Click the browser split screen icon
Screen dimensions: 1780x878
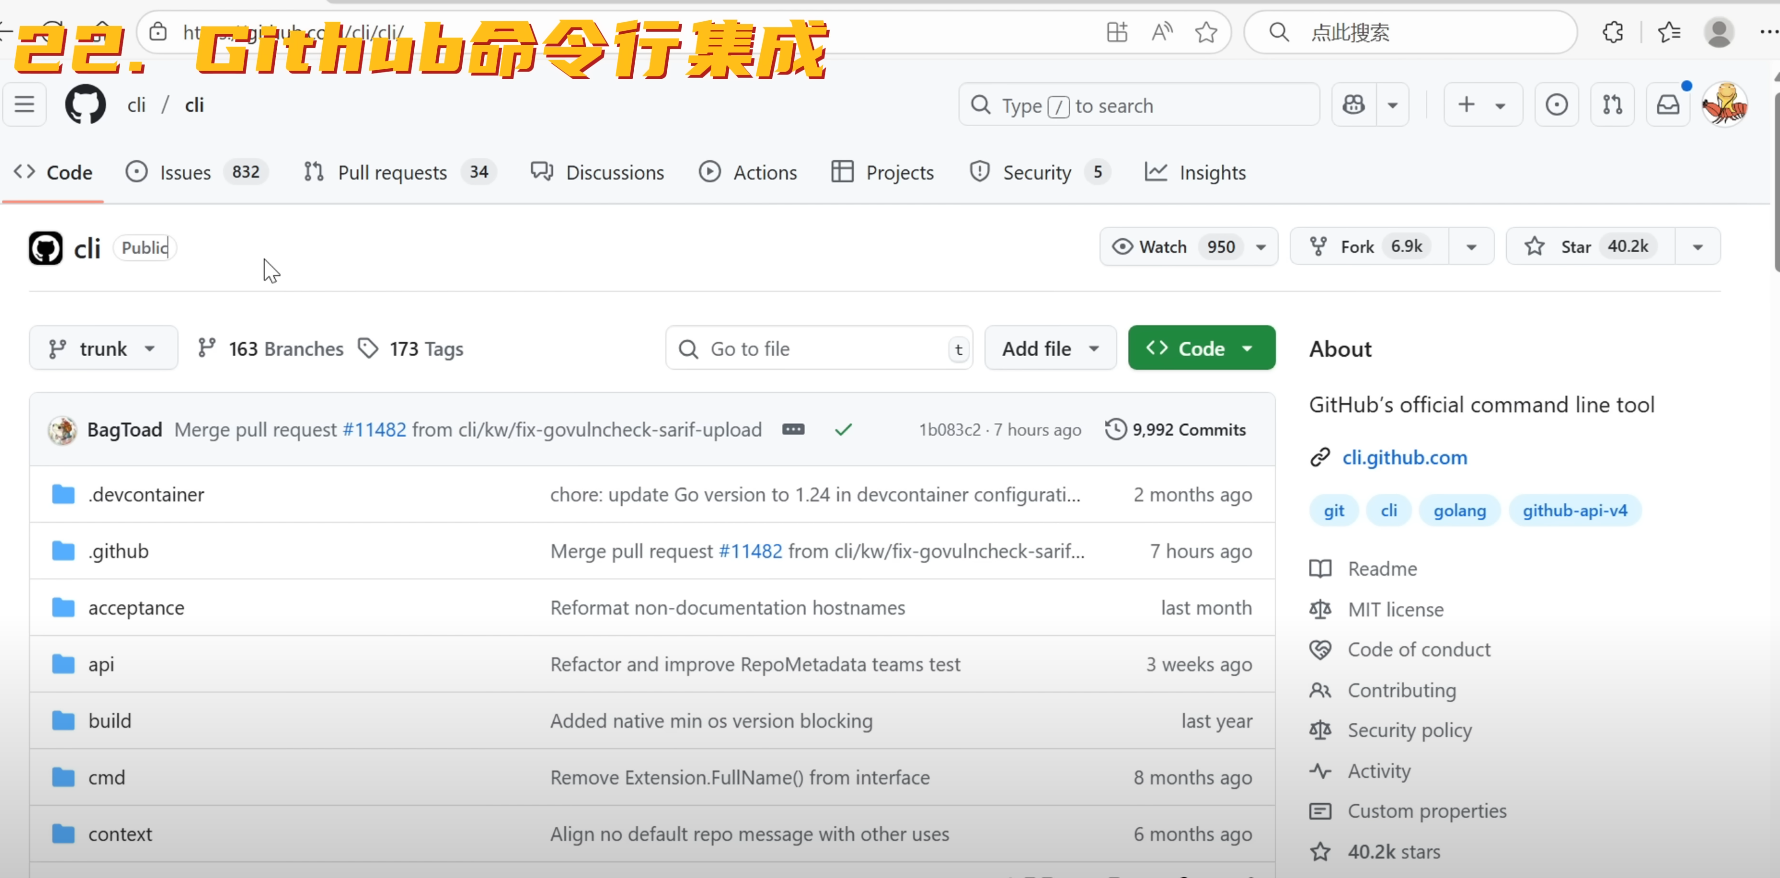(x=1117, y=32)
